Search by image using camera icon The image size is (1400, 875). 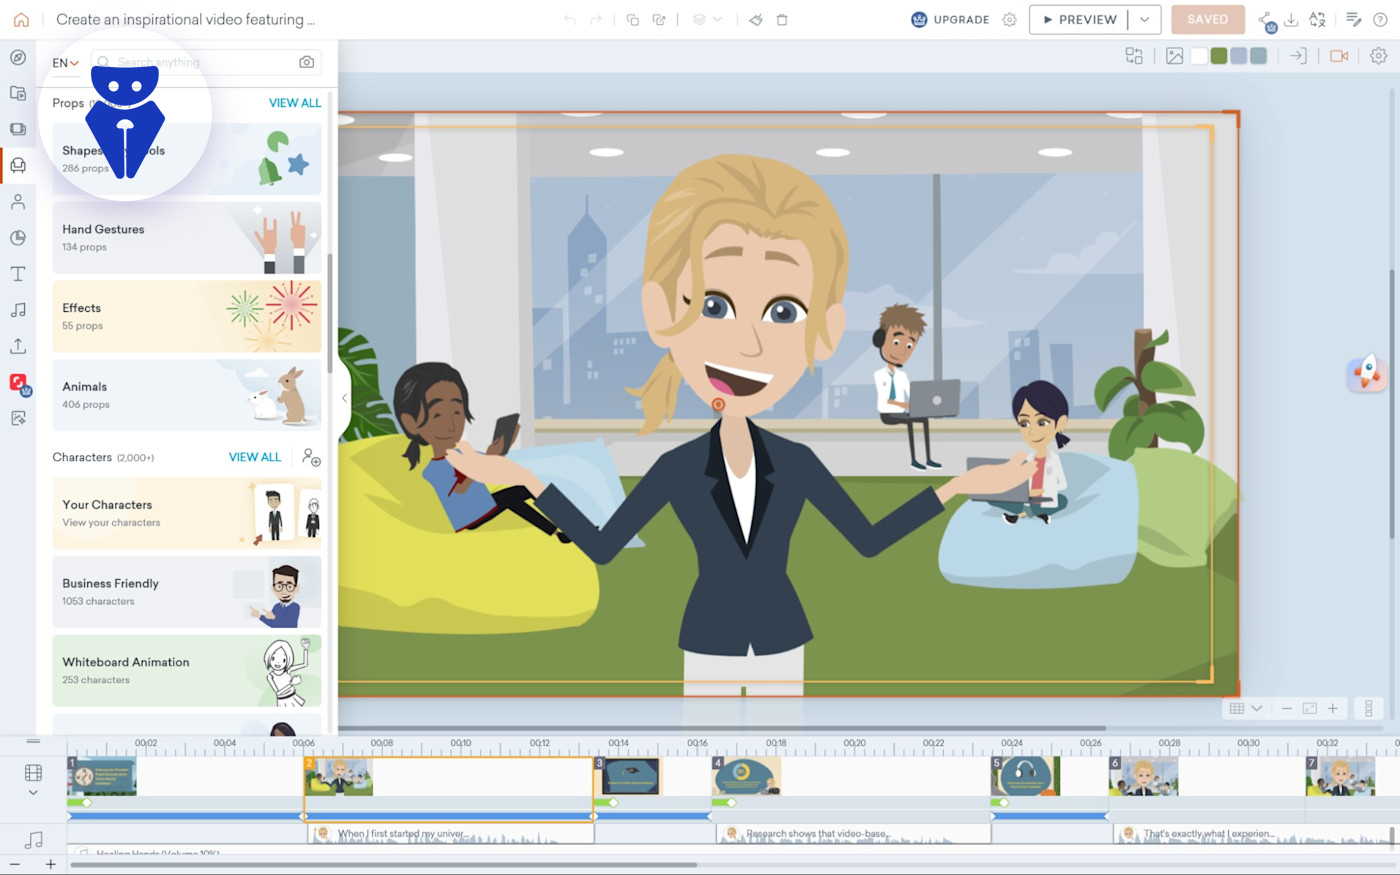[307, 62]
